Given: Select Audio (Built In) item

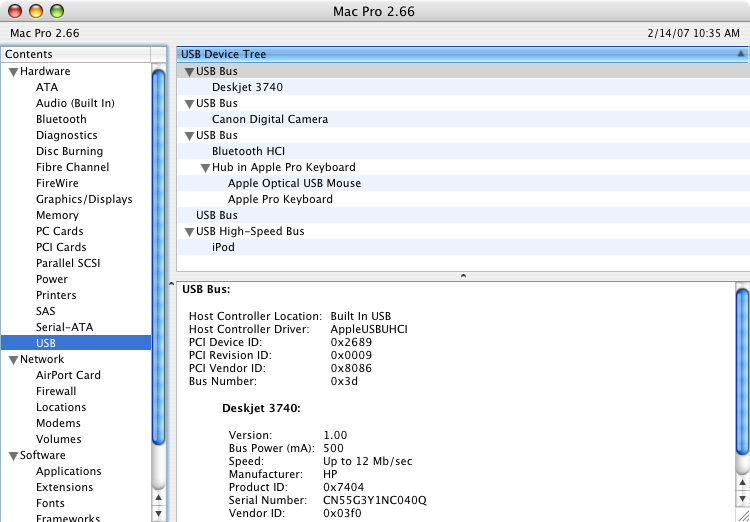Looking at the screenshot, I should point(75,103).
